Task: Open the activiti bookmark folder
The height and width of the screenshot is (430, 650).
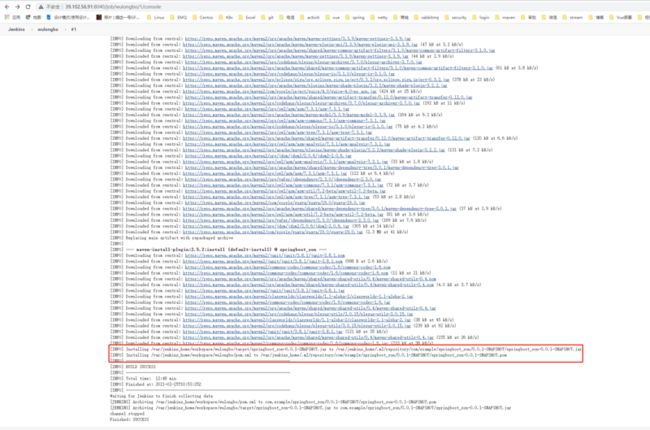Action: [x=310, y=17]
